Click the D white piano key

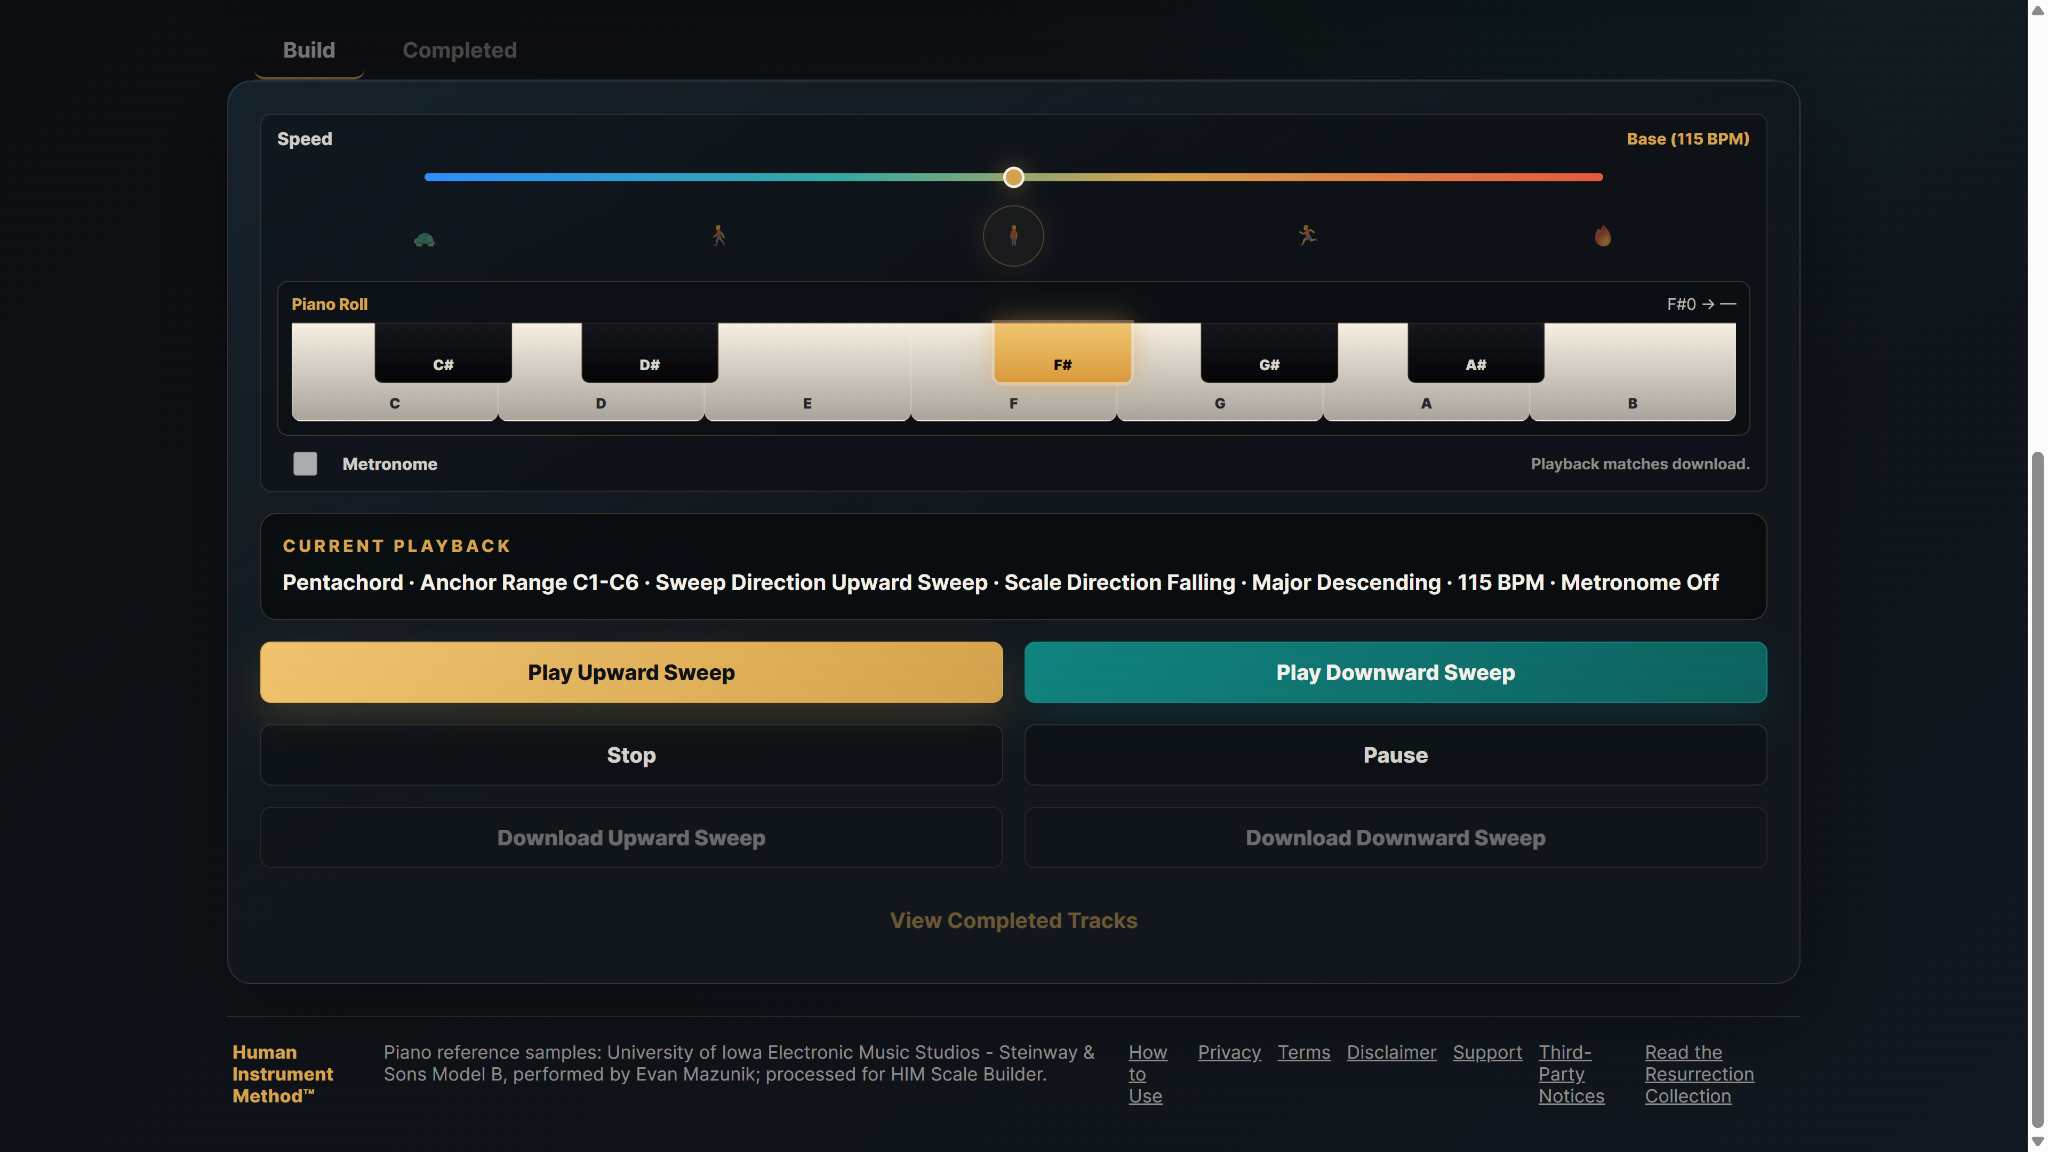coord(601,403)
